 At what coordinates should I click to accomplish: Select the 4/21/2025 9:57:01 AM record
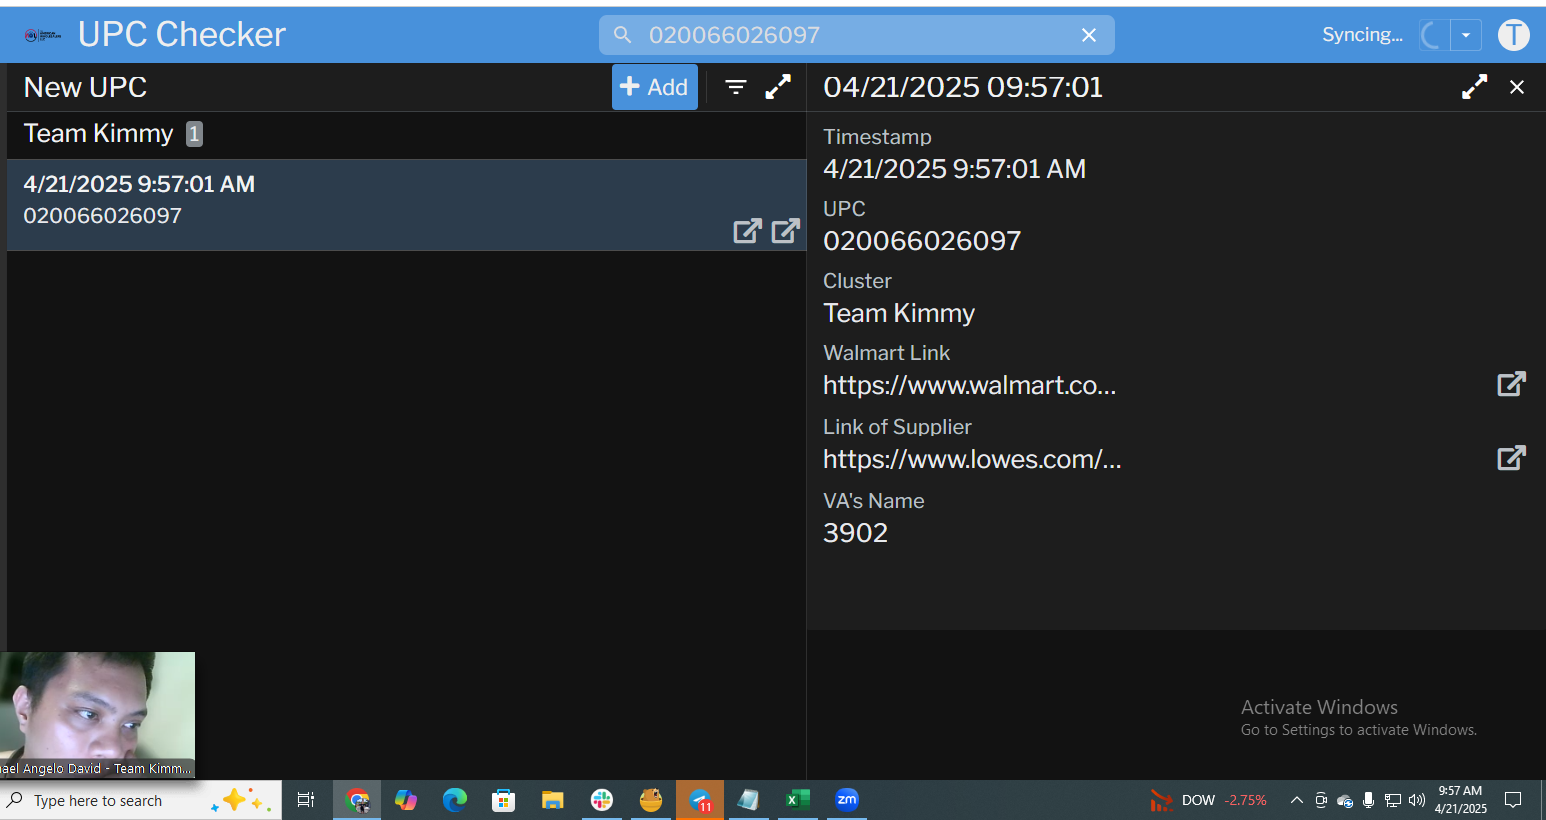[300, 200]
